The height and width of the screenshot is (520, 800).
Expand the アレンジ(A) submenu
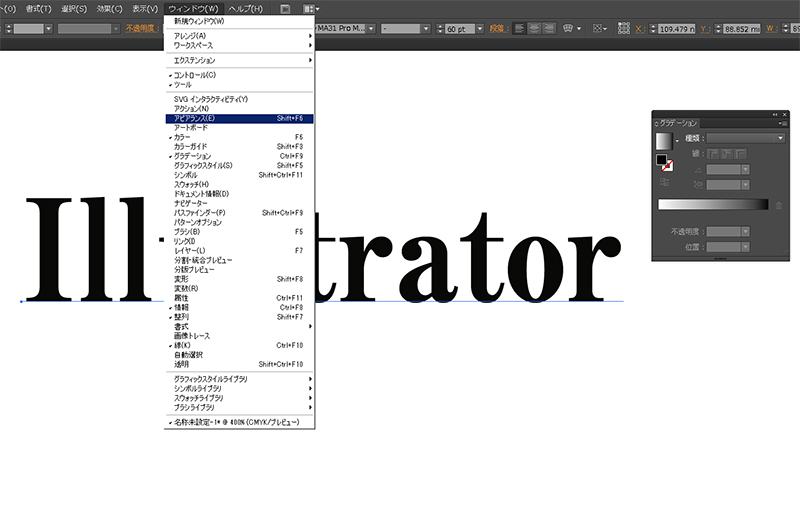[x=239, y=36]
